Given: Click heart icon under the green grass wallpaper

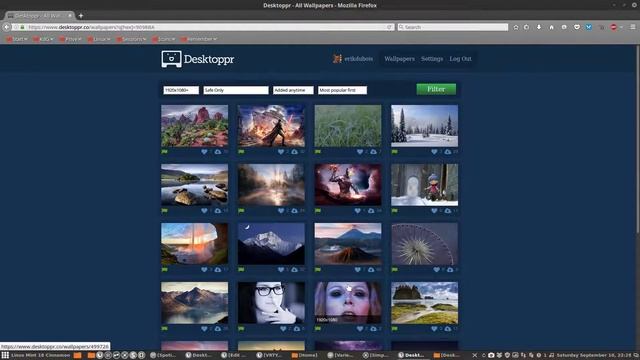Looking at the screenshot, I should click(360, 152).
